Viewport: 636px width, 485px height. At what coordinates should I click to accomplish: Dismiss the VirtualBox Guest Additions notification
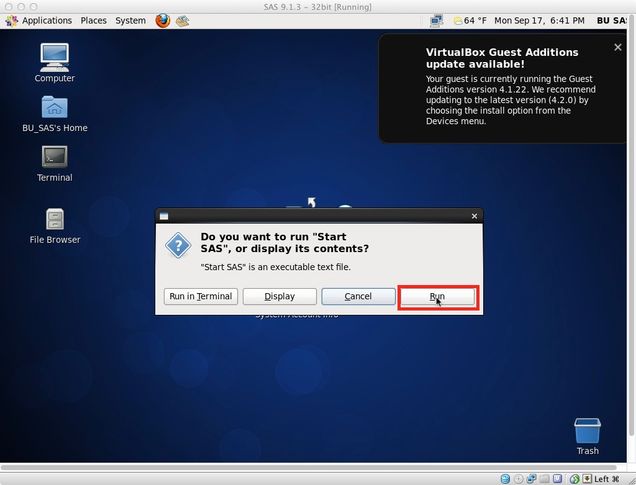pos(617,47)
